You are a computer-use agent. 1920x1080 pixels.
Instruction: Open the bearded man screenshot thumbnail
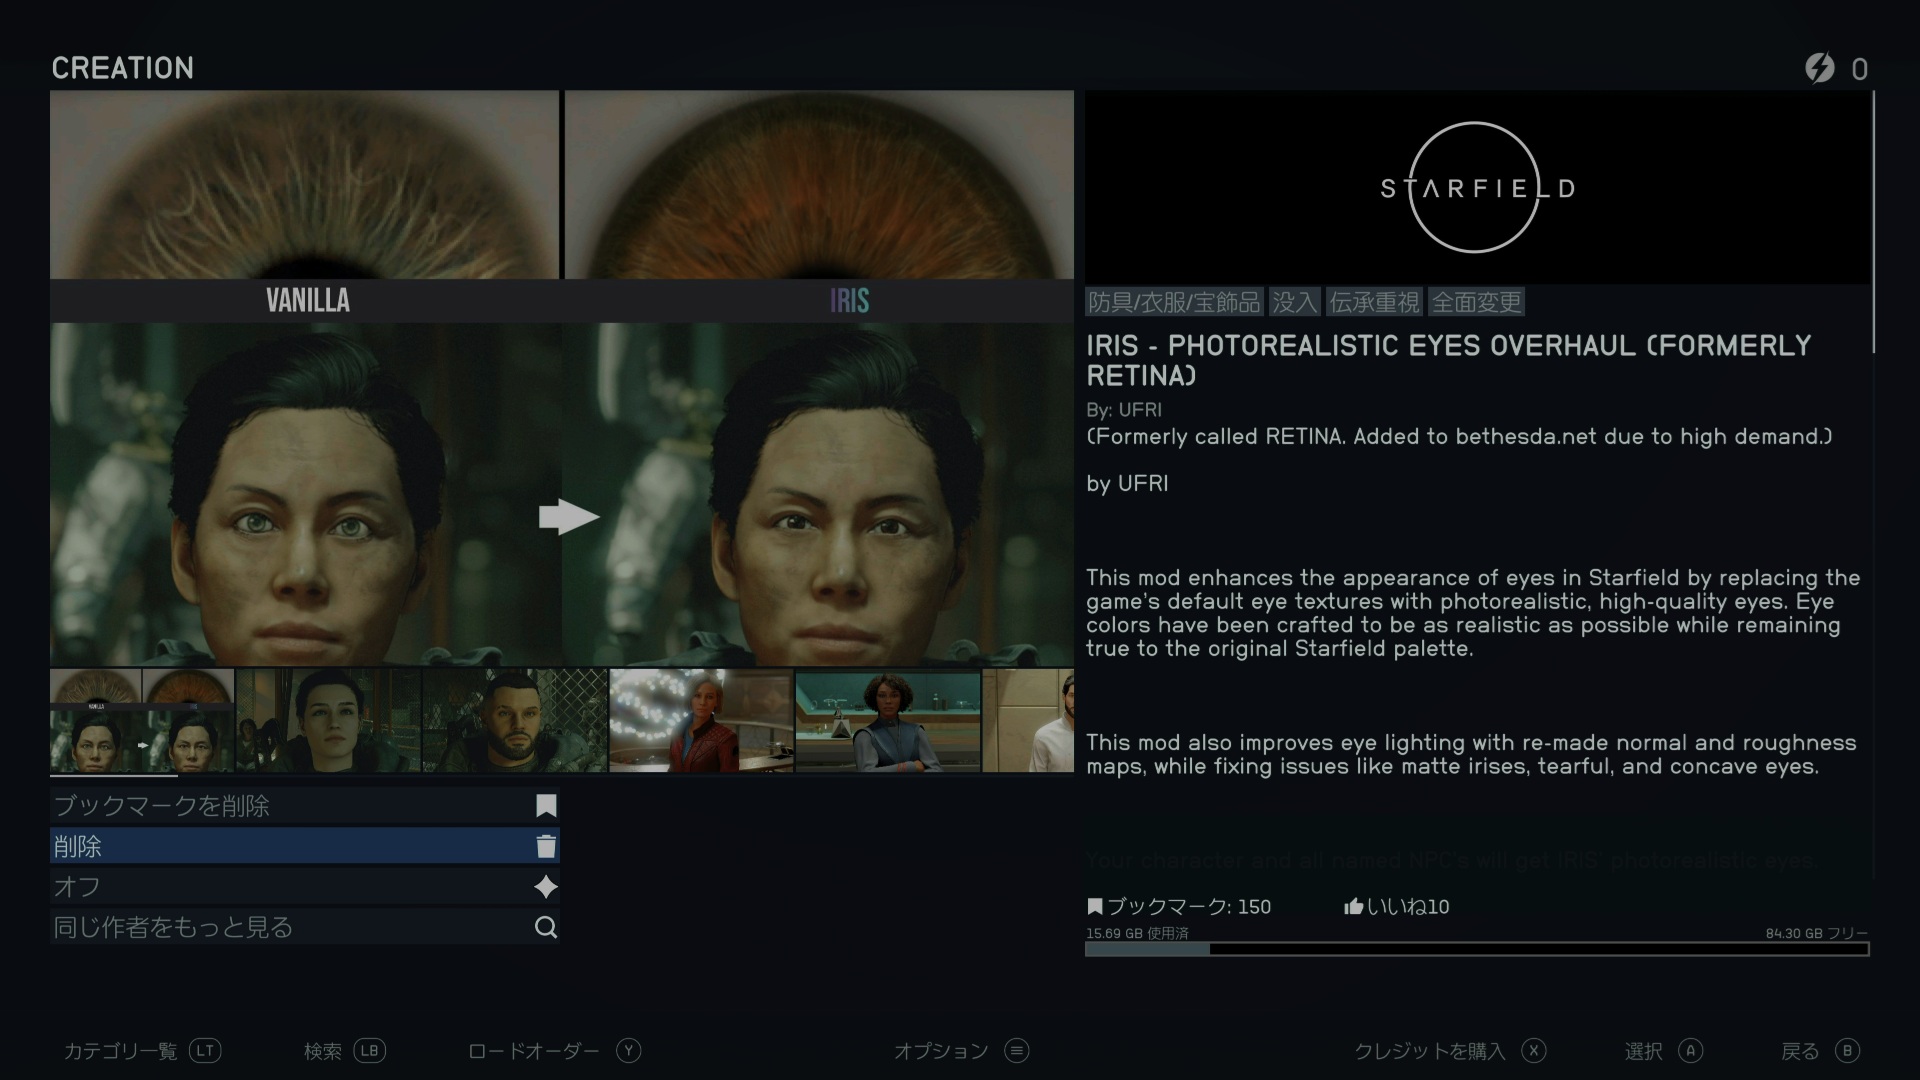514,721
